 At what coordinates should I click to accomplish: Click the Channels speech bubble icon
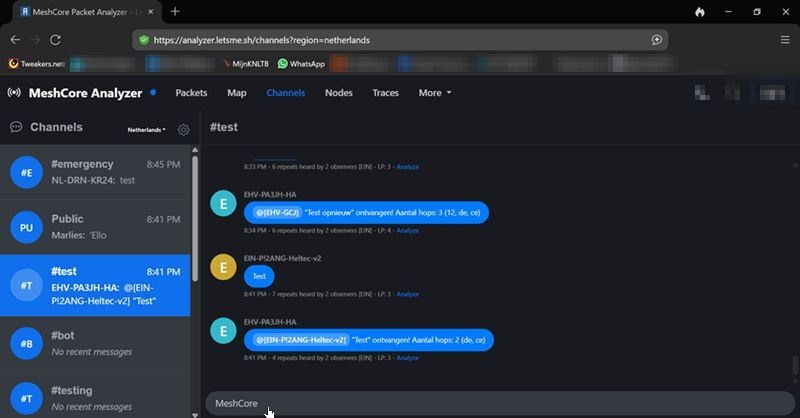[x=16, y=127]
